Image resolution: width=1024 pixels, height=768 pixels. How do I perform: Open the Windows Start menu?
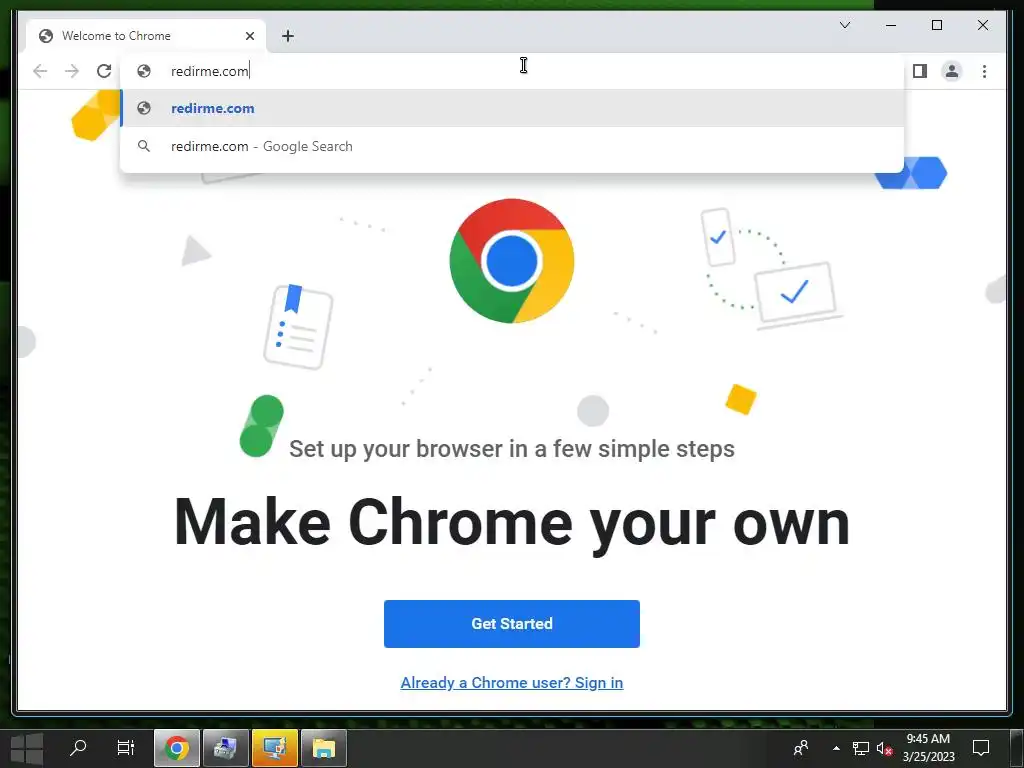click(x=27, y=748)
